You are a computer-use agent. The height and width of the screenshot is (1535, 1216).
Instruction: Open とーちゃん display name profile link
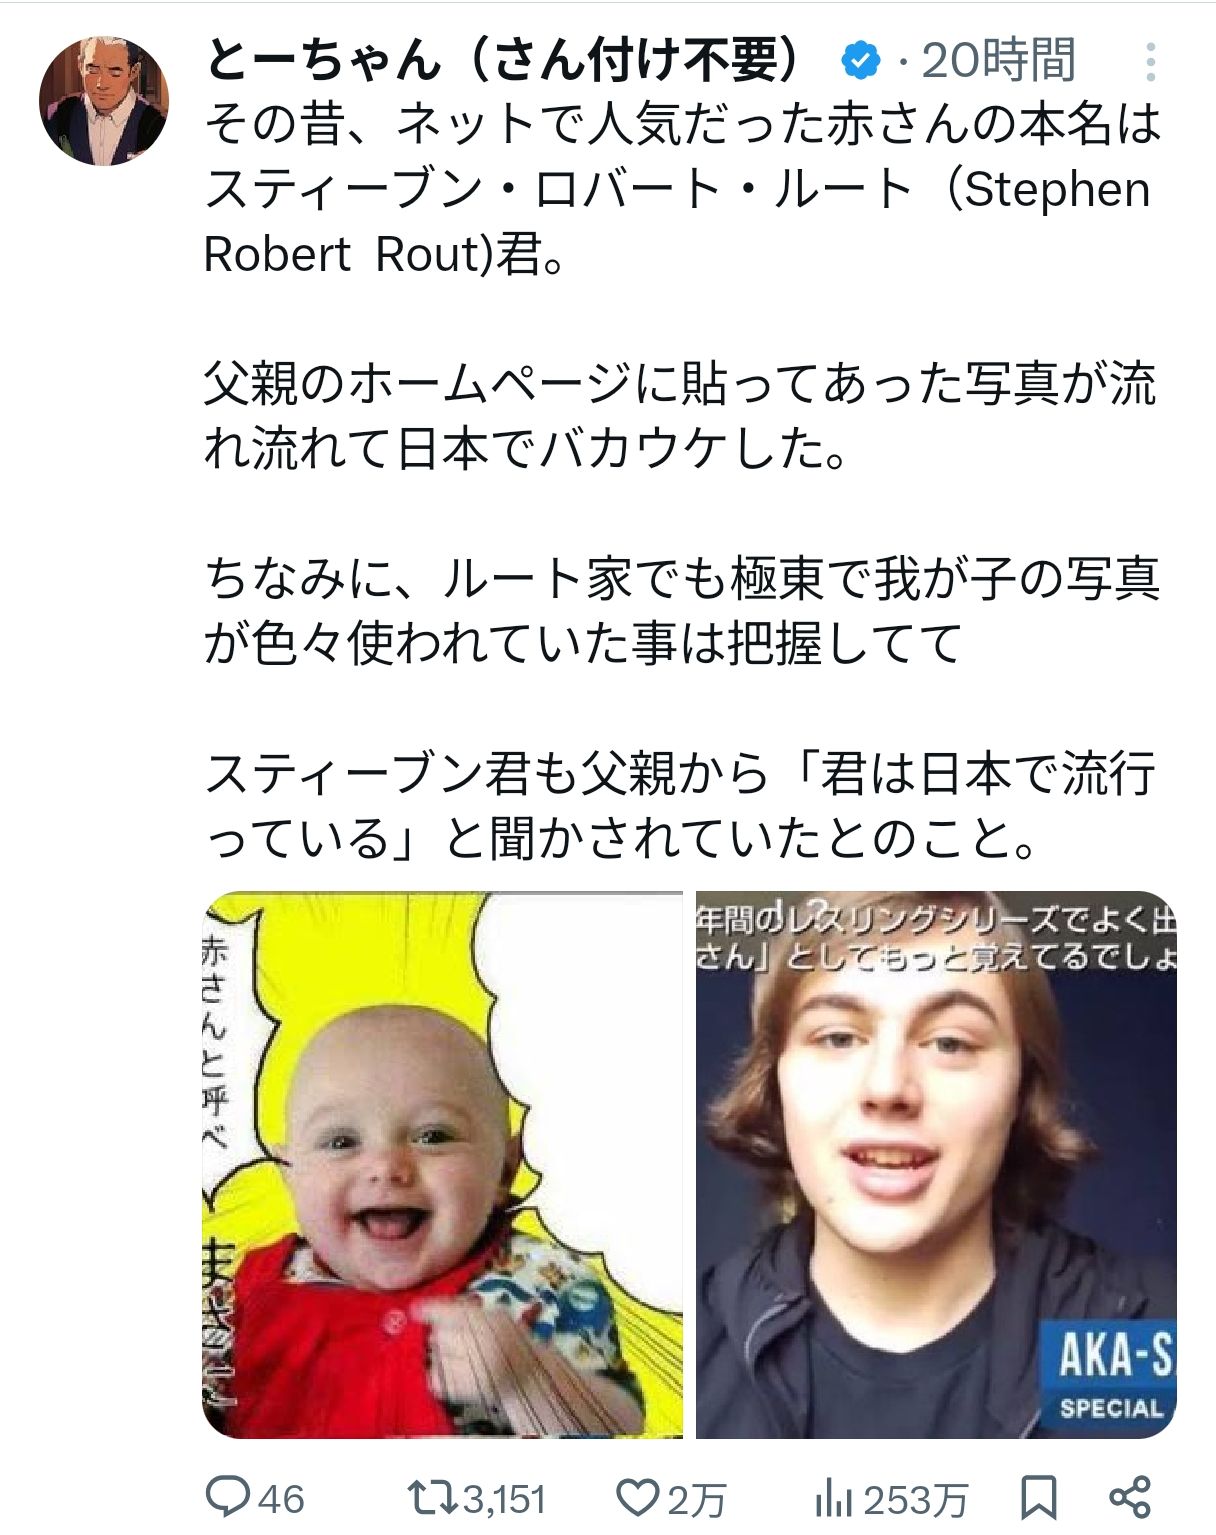(x=503, y=60)
